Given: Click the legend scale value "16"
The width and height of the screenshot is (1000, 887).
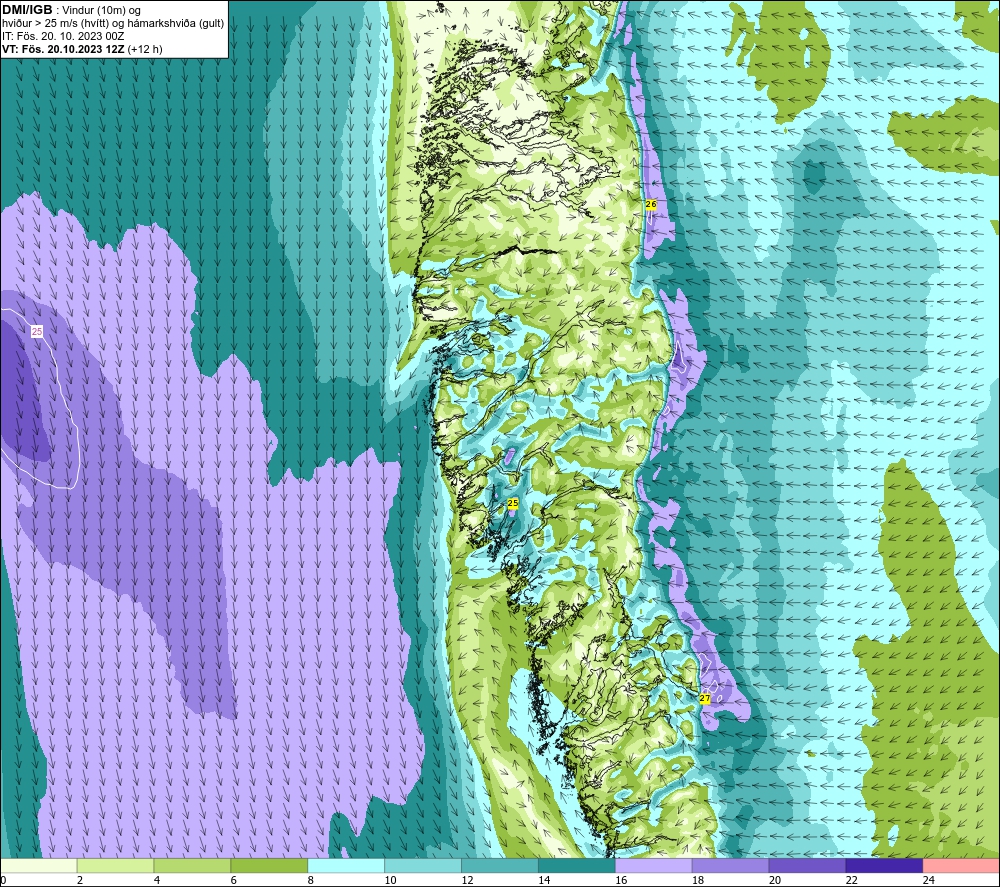Looking at the screenshot, I should [621, 881].
